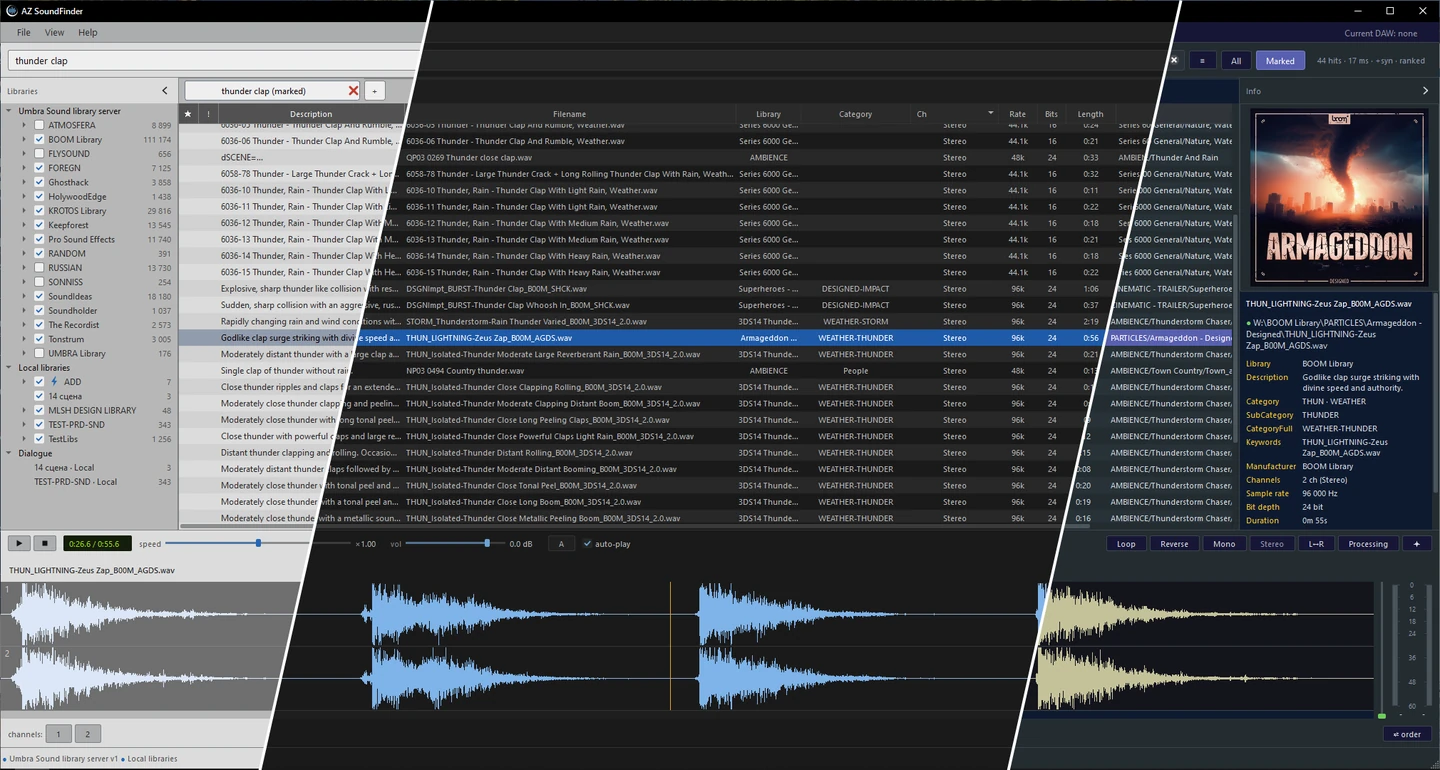Disable the TestLibs checkbox
The image size is (1440, 770).
pos(39,439)
